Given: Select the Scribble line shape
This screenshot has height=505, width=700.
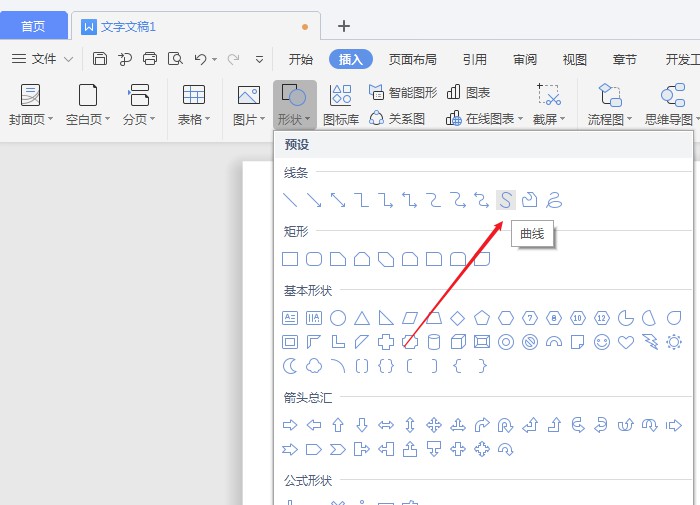Looking at the screenshot, I should 554,200.
